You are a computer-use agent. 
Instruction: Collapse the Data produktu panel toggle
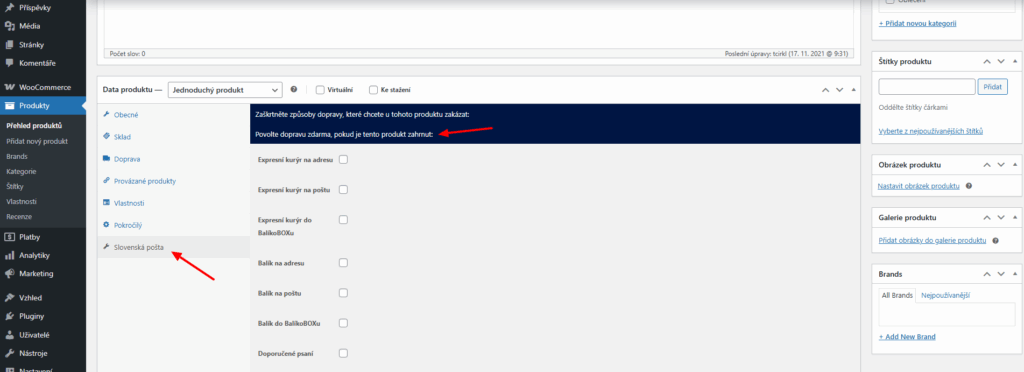pyautogui.click(x=853, y=90)
